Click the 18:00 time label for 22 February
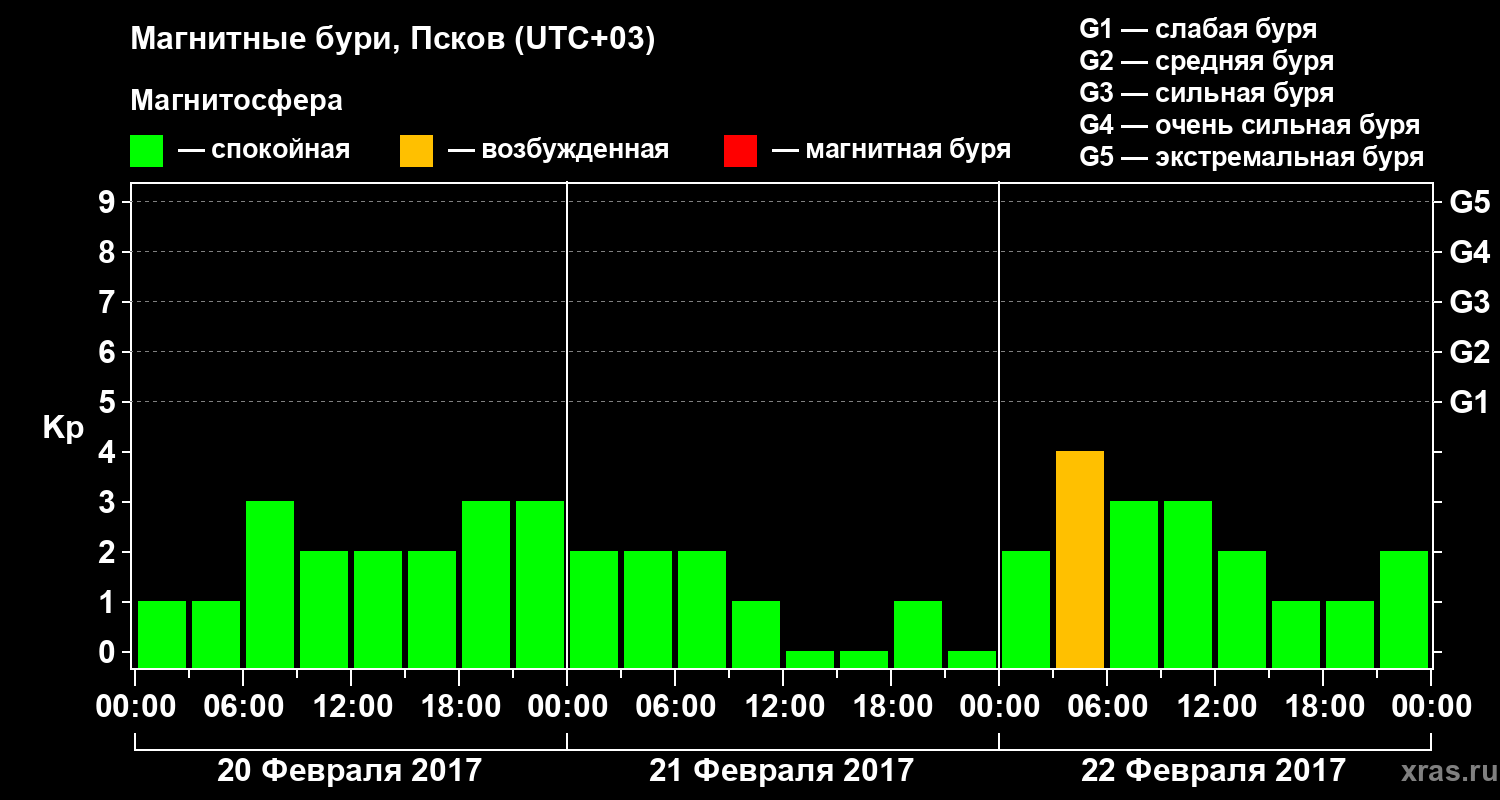This screenshot has width=1500, height=800. [x=1323, y=707]
